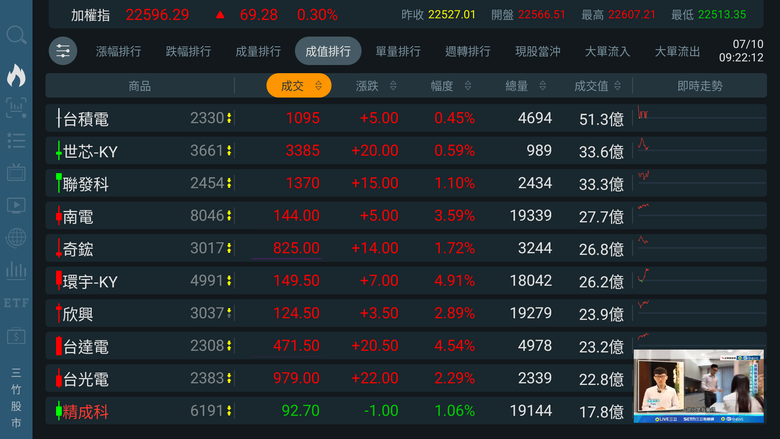Sort by 總量 column header
This screenshot has width=780, height=439.
[525, 86]
